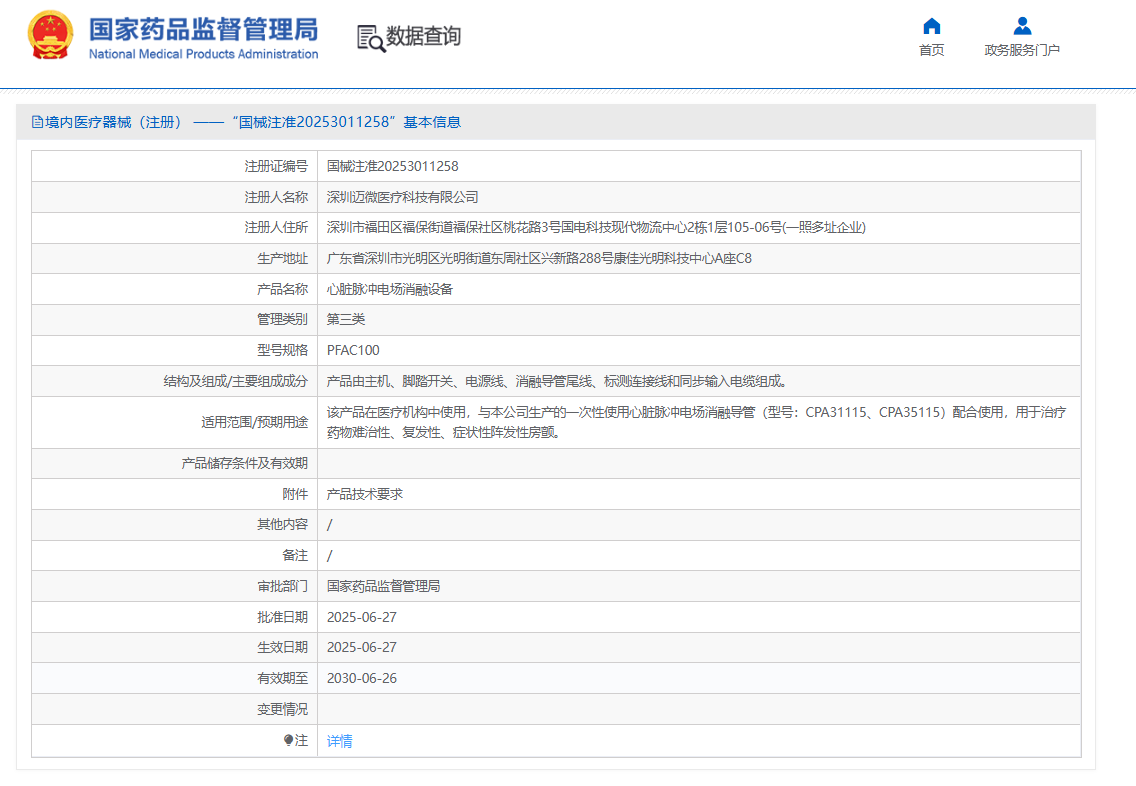Click the 审批部门 row label
This screenshot has height=786, width=1136.
(x=283, y=586)
